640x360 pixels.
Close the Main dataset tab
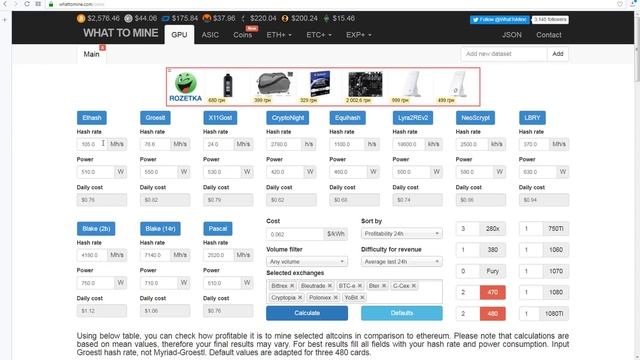click(x=102, y=48)
